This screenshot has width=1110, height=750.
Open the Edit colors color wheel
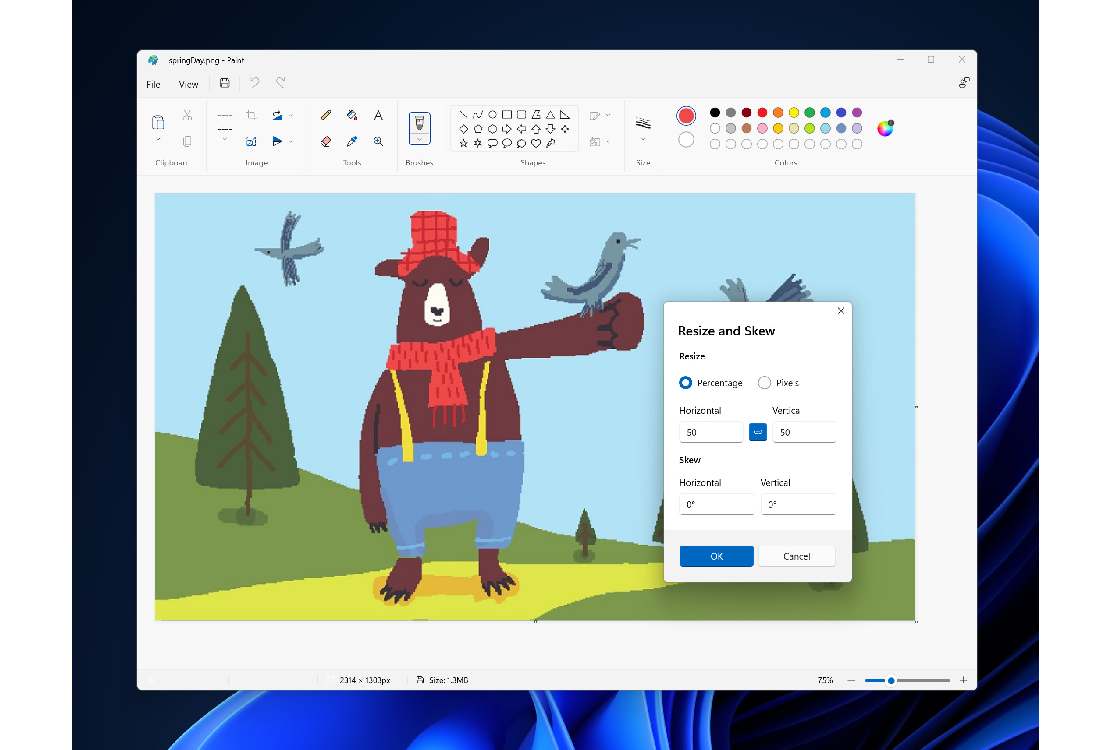pos(886,128)
